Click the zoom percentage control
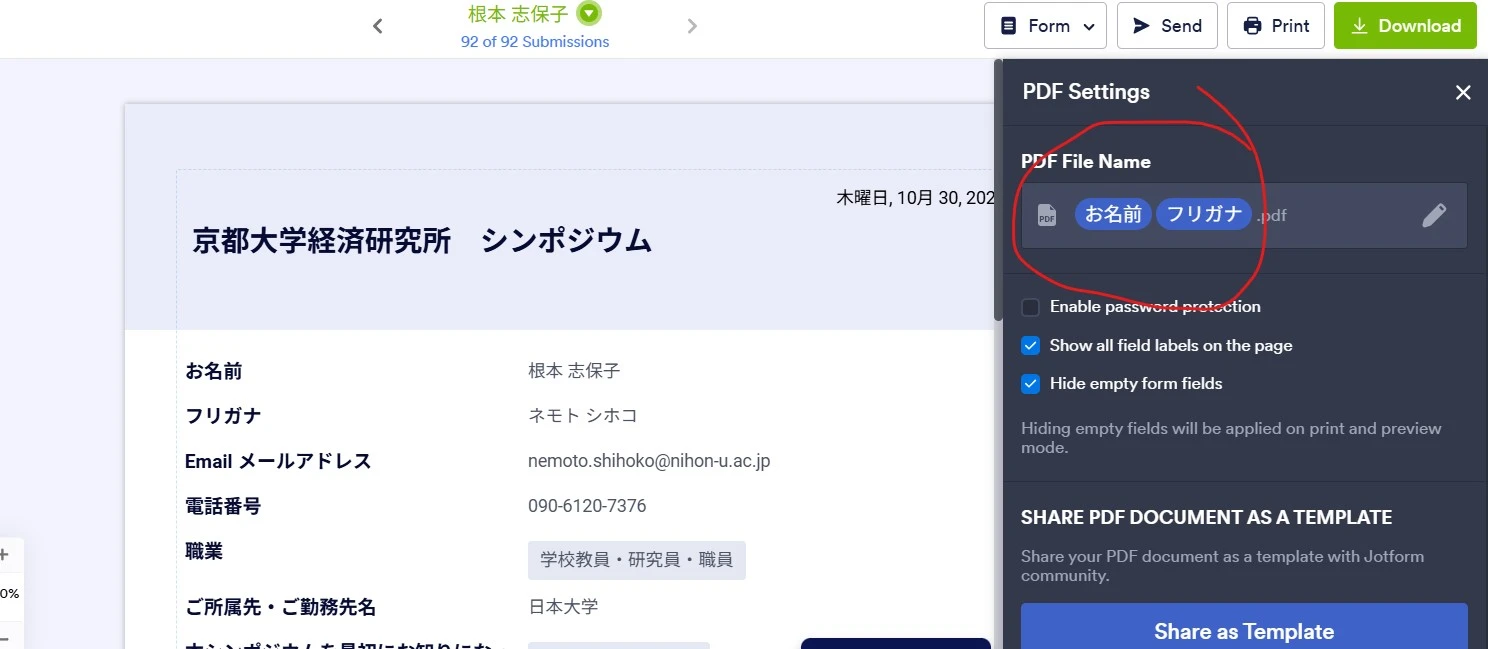 [x=8, y=592]
